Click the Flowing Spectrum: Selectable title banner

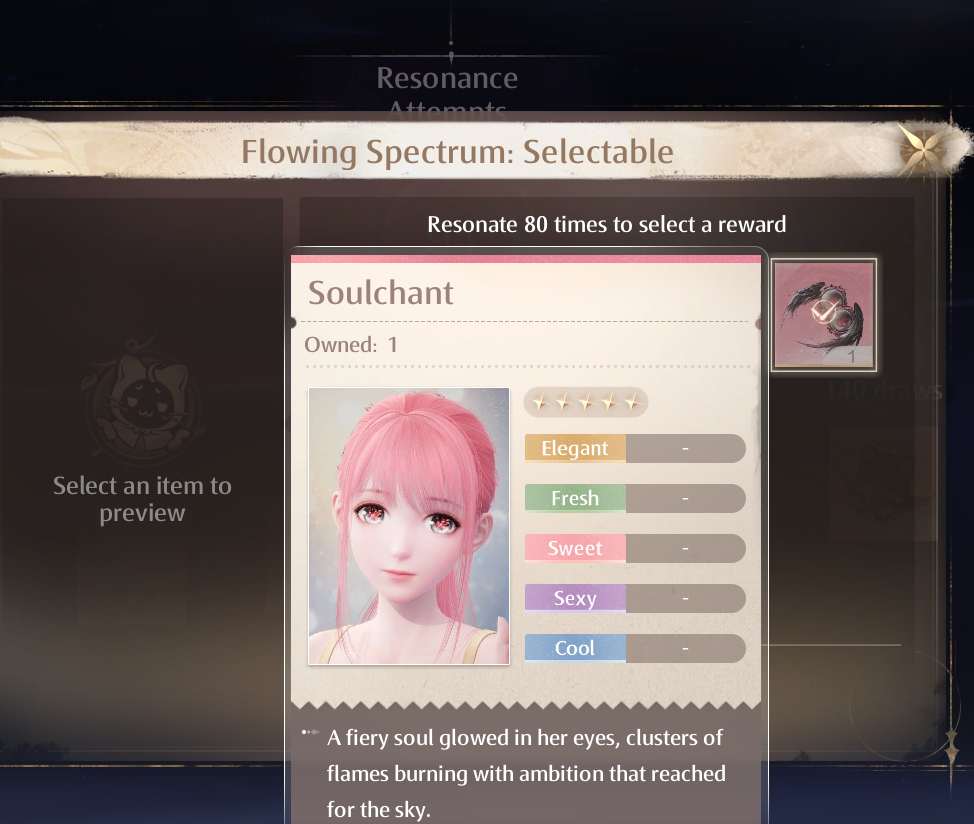coord(458,152)
